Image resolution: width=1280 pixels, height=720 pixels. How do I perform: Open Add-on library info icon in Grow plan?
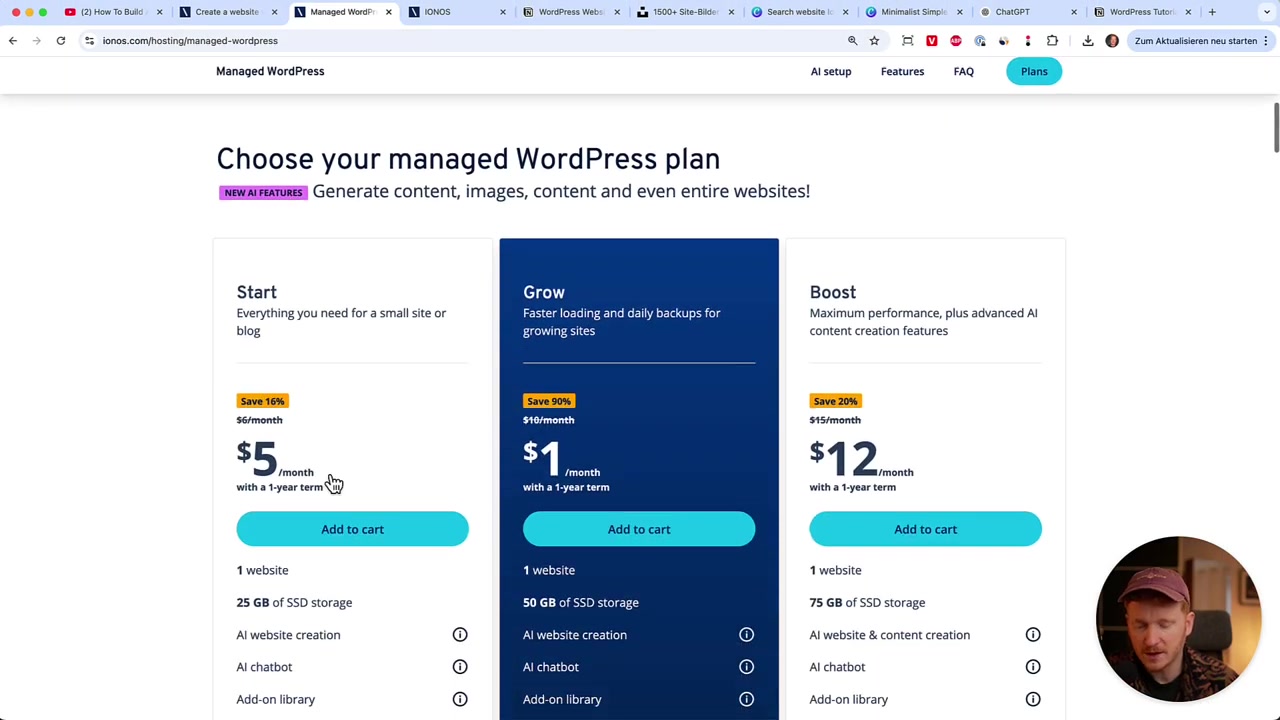[x=746, y=699]
